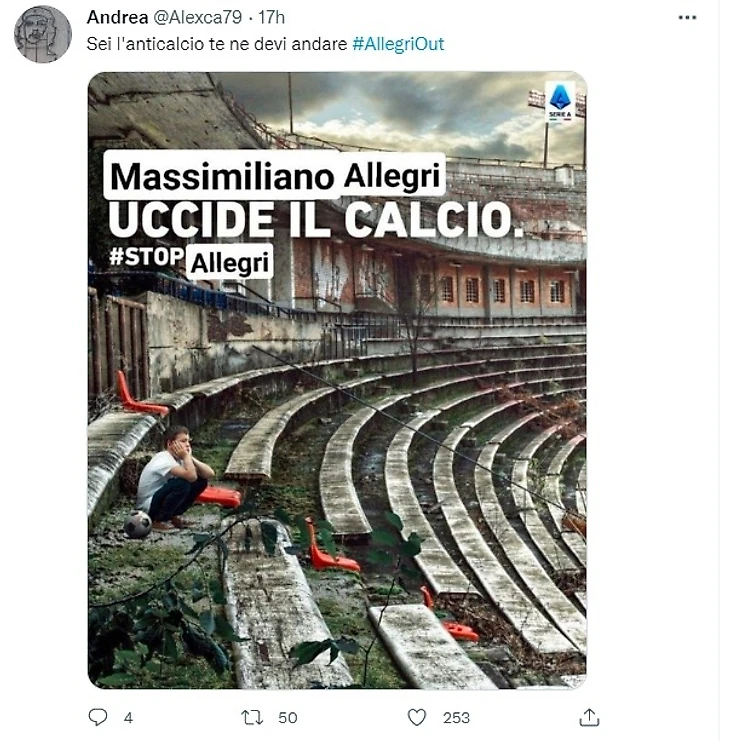Click the soccer ball in the photo
730x741 pixels.
click(137, 524)
